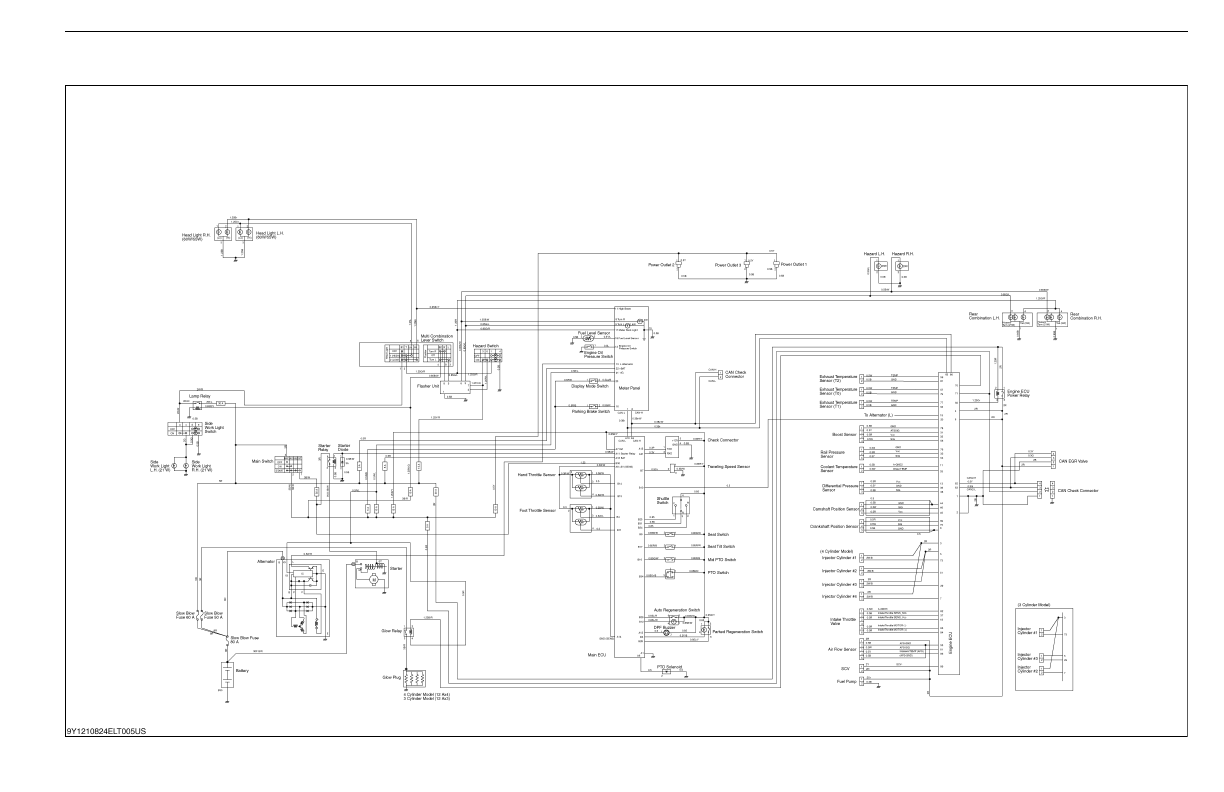Click the Power Outlet 1 symbol

(775, 263)
